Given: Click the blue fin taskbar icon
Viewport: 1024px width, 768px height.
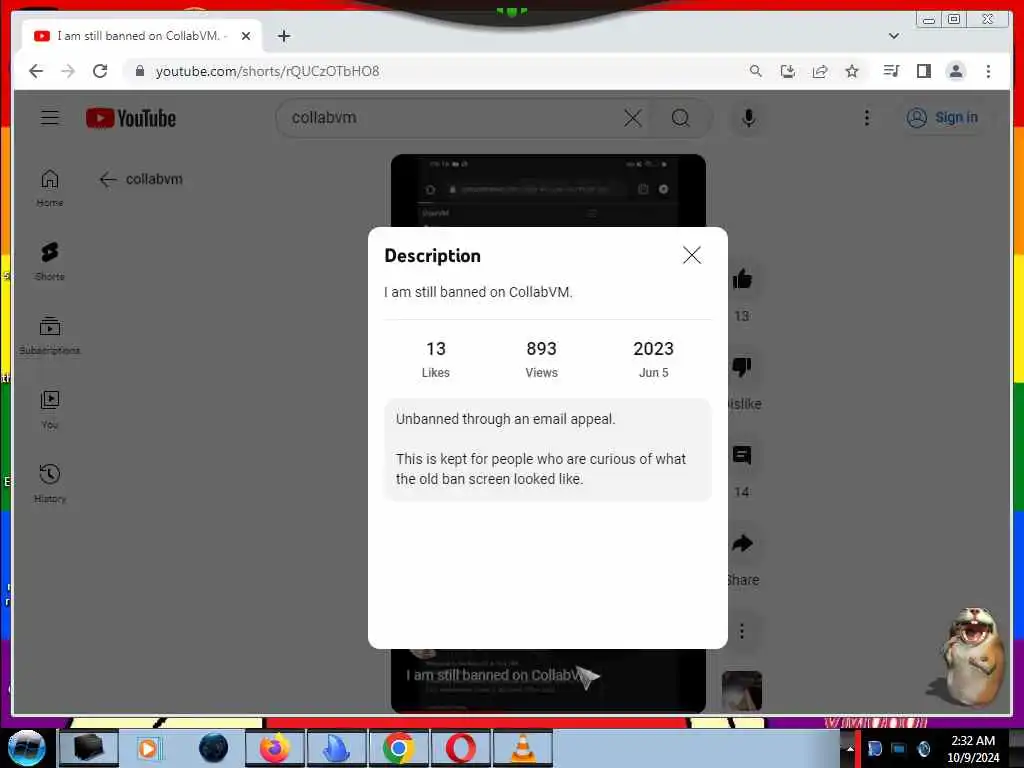Looking at the screenshot, I should point(336,748).
